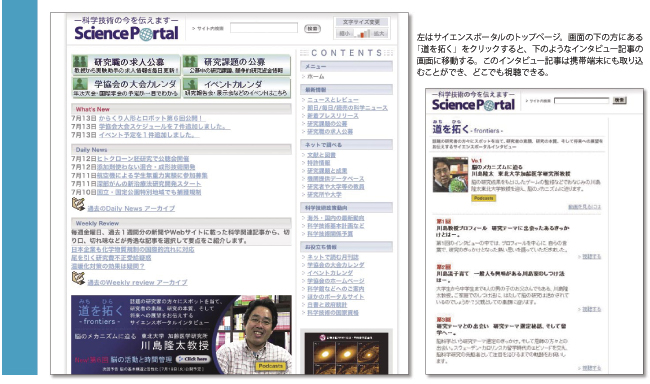Open the 過去のDaily News アーカイブ link
Image resolution: width=650 pixels, height=384 pixels.
131,209
